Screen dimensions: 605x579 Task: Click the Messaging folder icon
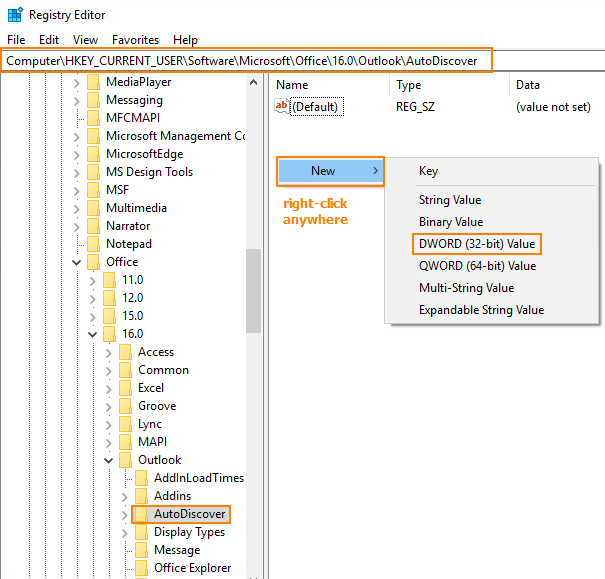[x=93, y=100]
